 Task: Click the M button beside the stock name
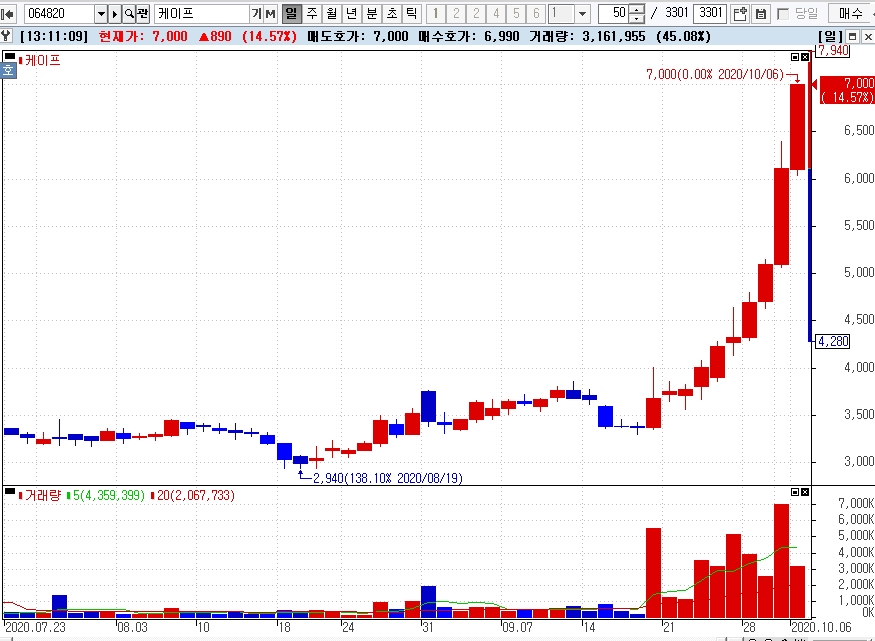(x=270, y=13)
